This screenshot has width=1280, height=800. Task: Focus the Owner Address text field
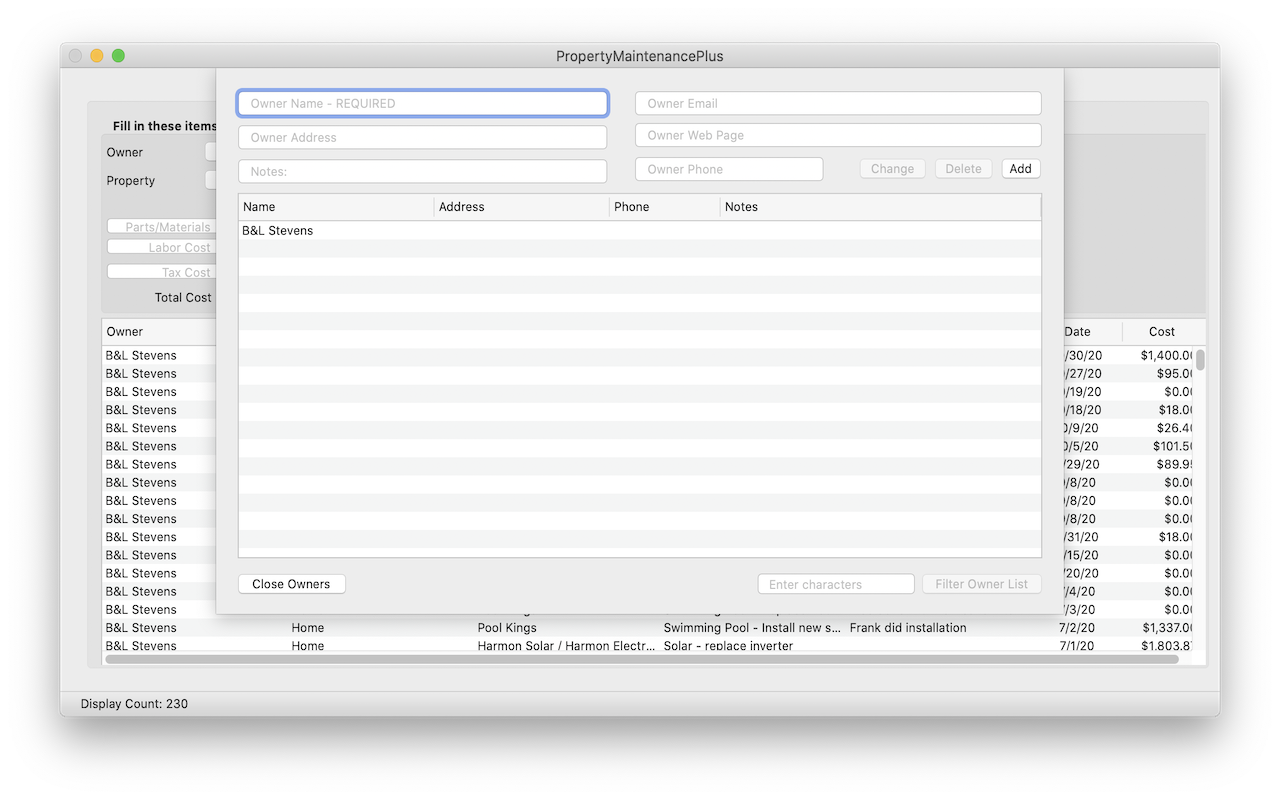pyautogui.click(x=422, y=137)
